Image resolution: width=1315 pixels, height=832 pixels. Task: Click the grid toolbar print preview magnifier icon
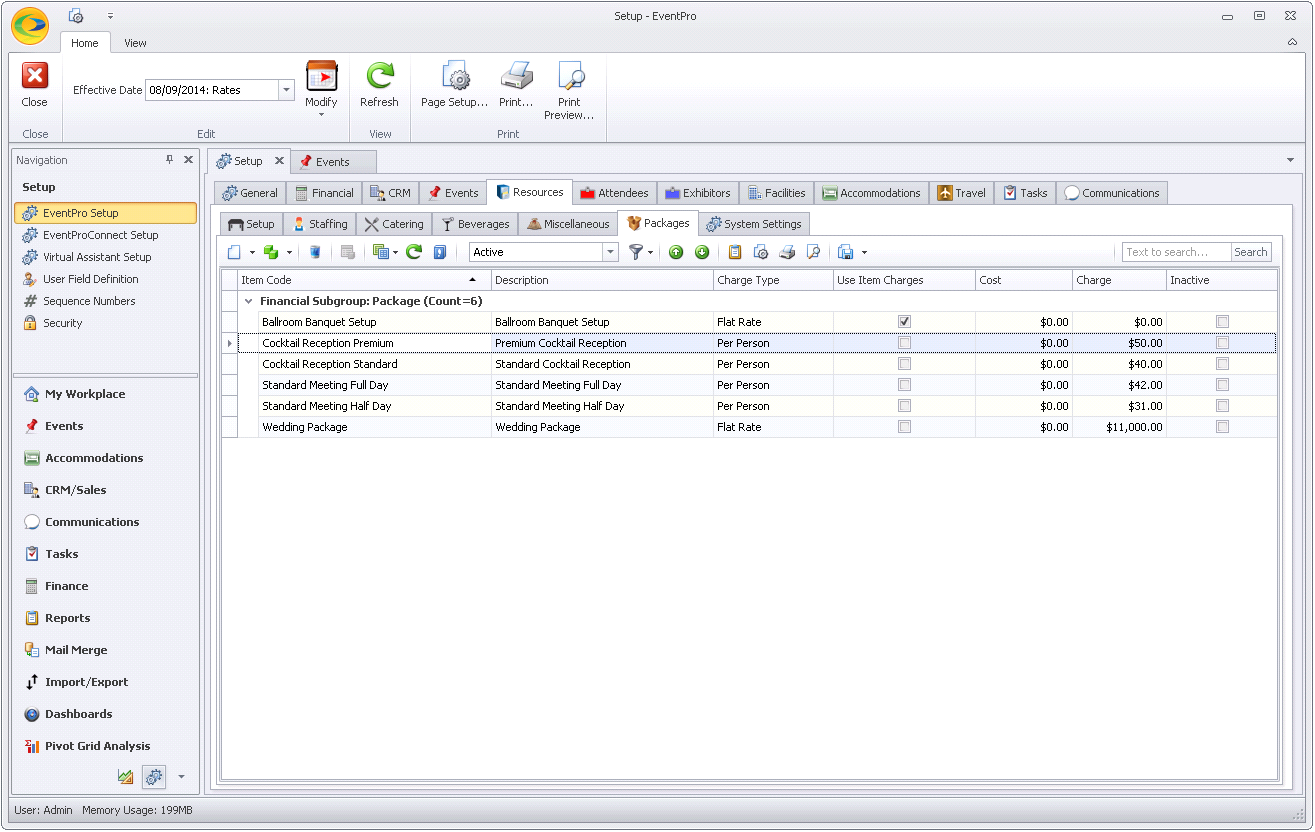tap(813, 252)
